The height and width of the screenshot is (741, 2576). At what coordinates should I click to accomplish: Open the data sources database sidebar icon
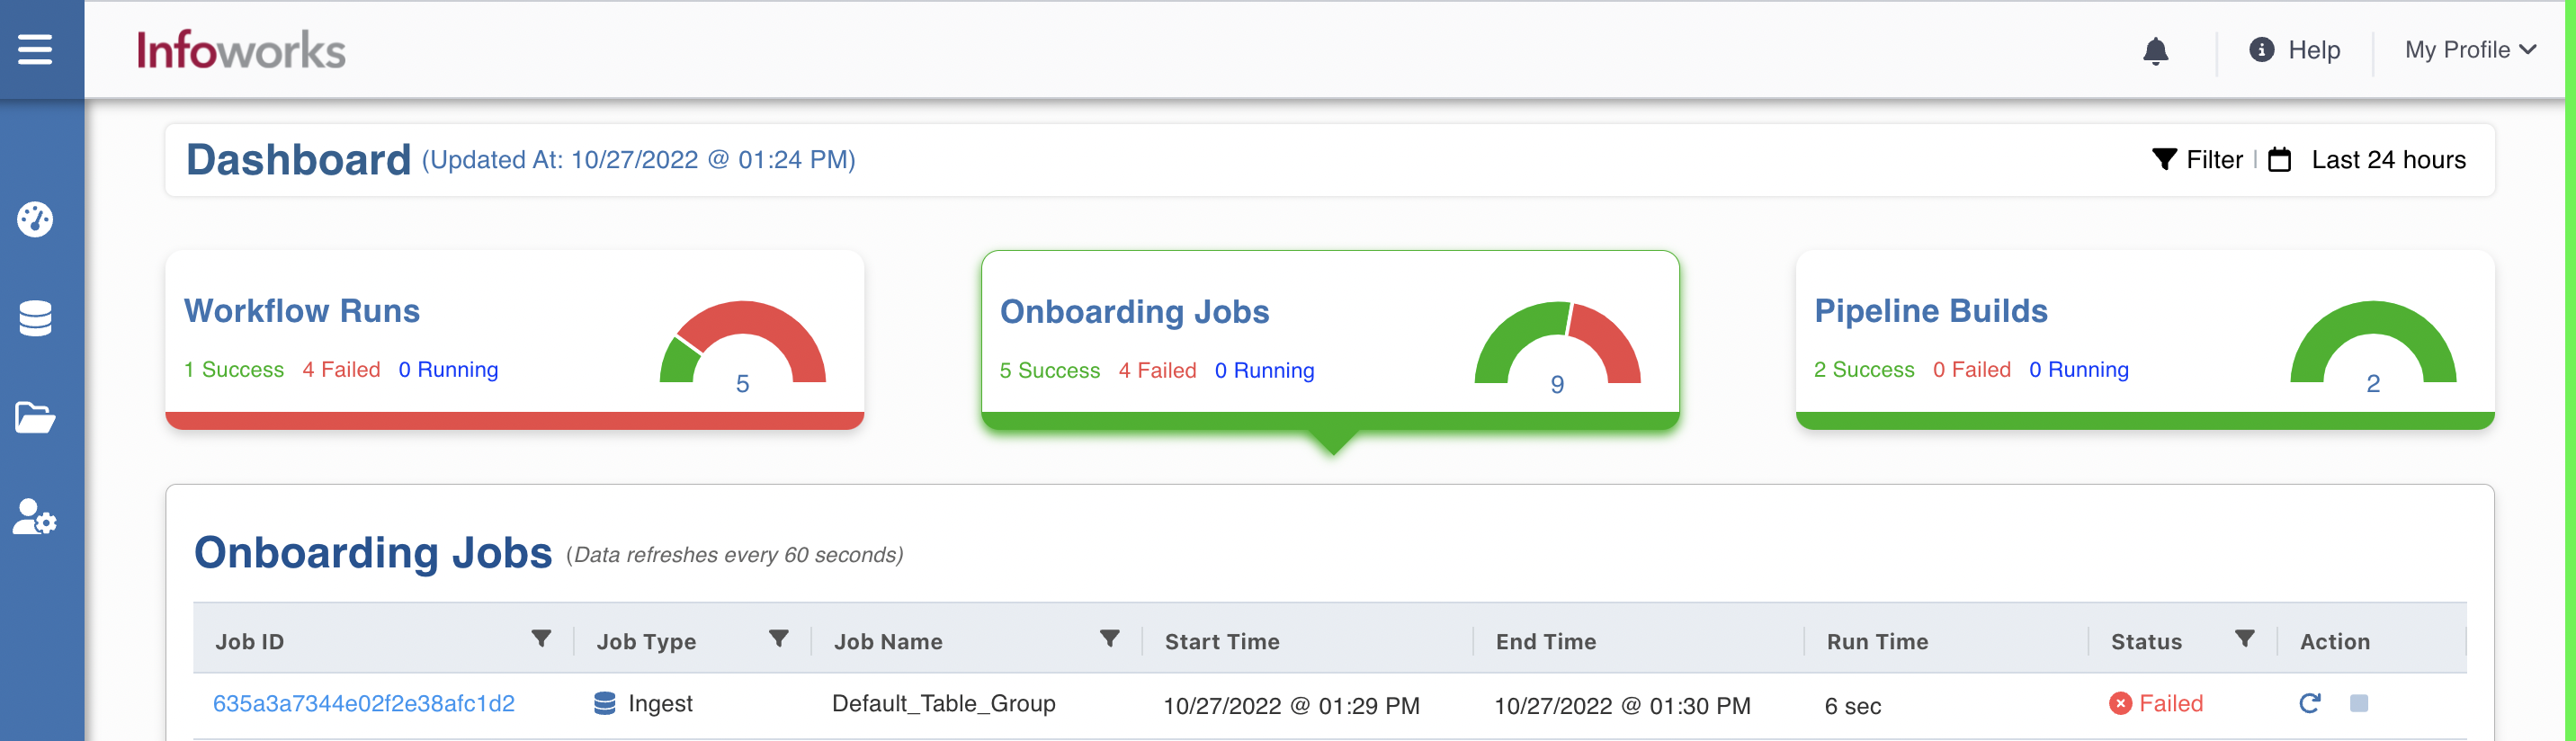click(x=35, y=318)
